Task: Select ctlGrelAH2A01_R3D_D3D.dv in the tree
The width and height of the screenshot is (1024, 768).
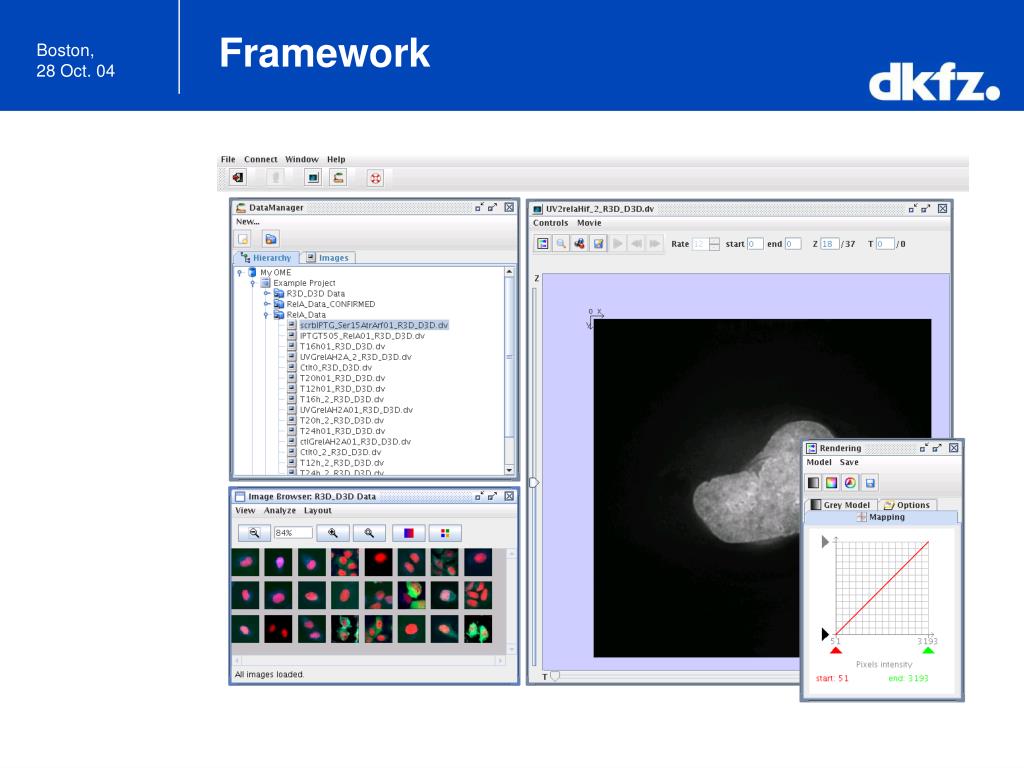Action: 355,441
